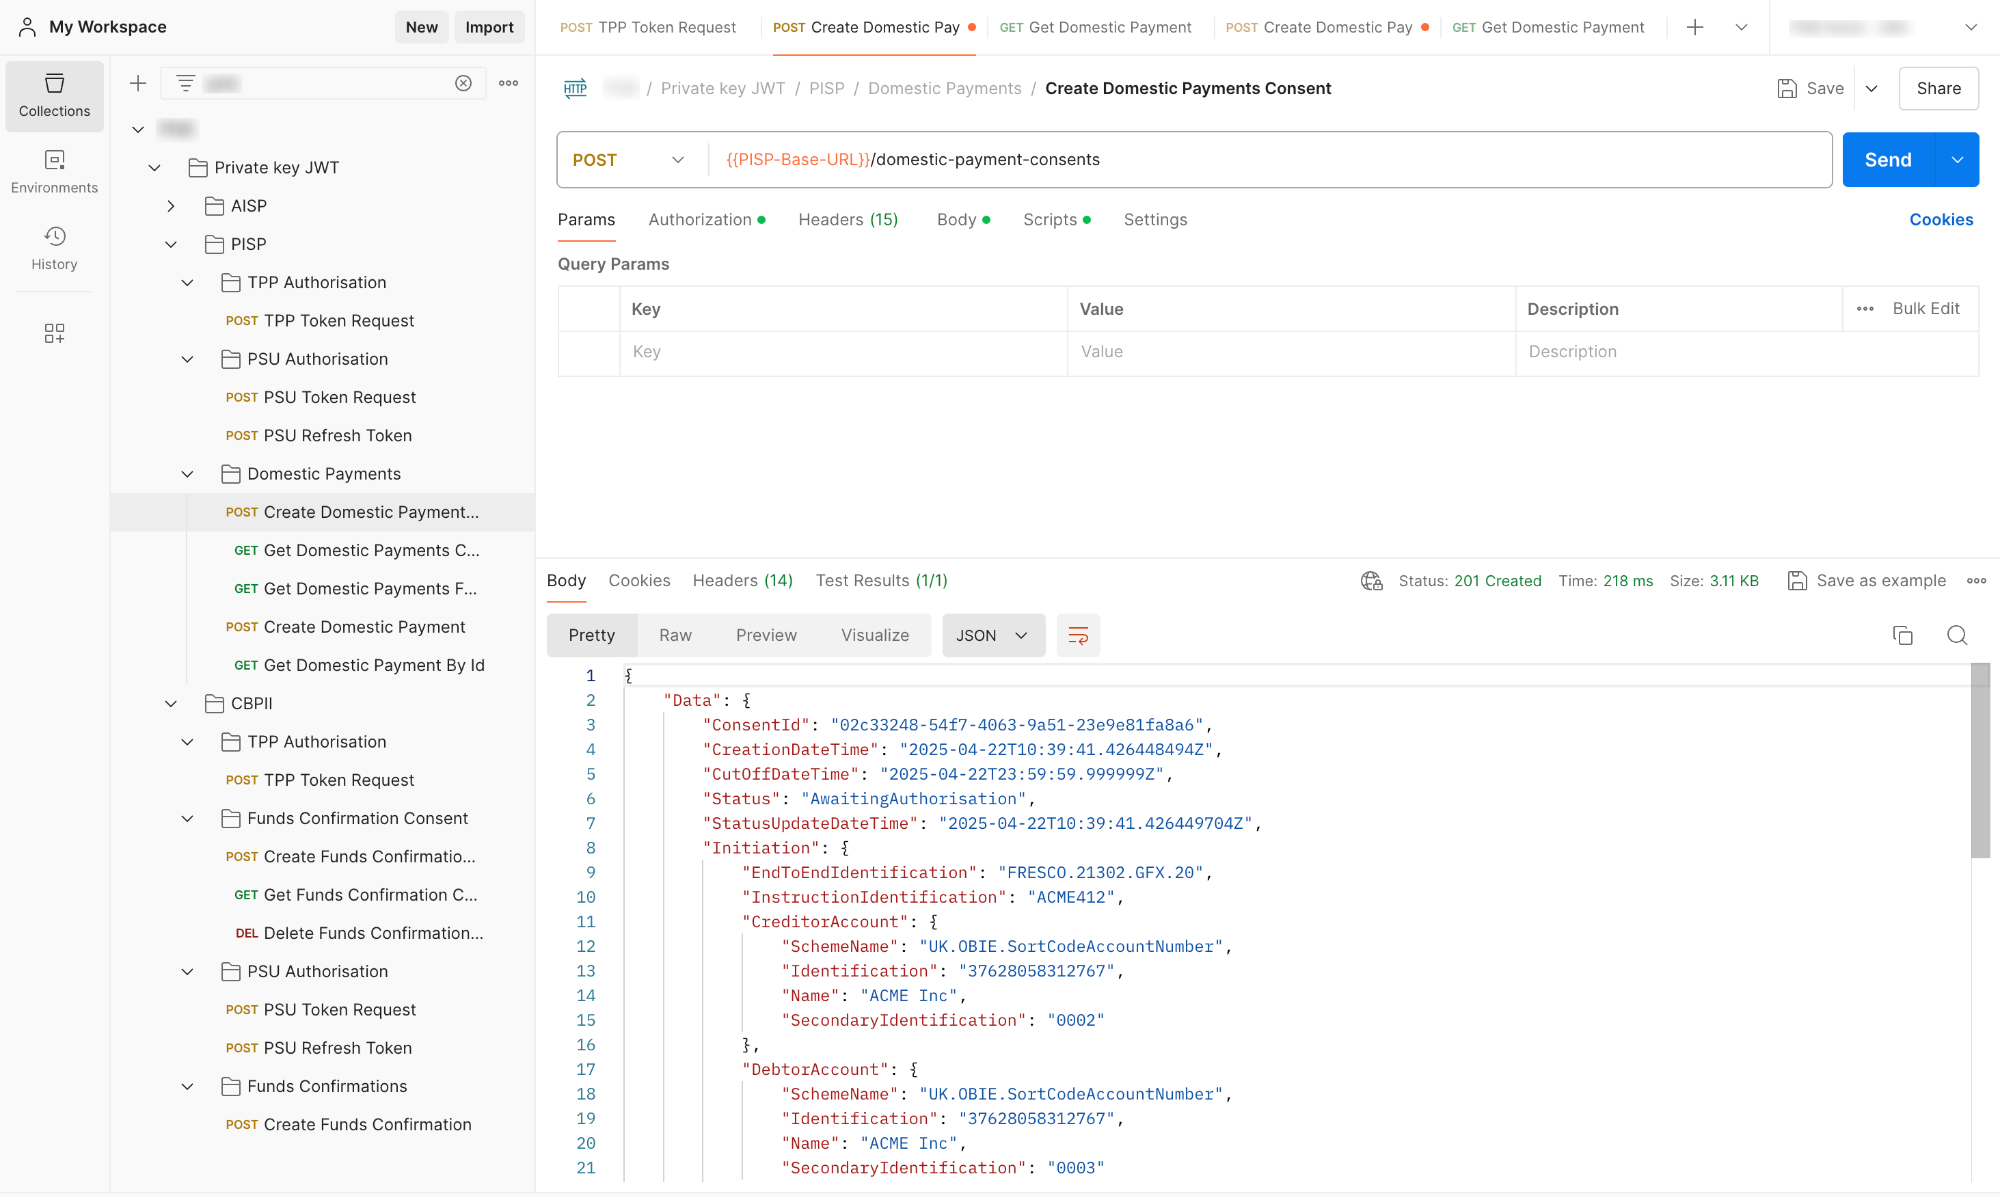Clear the collection search filter
The height and width of the screenshot is (1197, 2000).
click(463, 83)
